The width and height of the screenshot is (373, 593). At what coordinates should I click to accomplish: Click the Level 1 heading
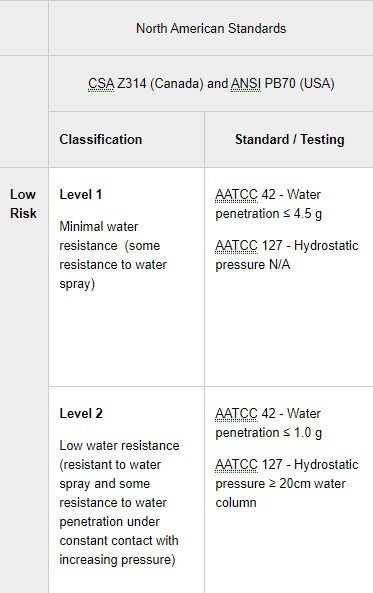81,195
